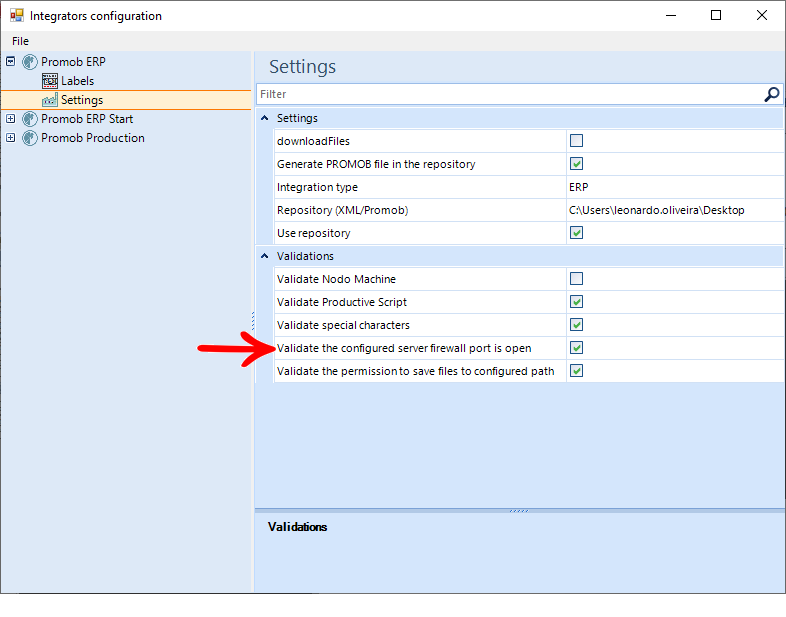Click the horizontal splitter grip above description
This screenshot has width=786, height=617.
(x=519, y=511)
